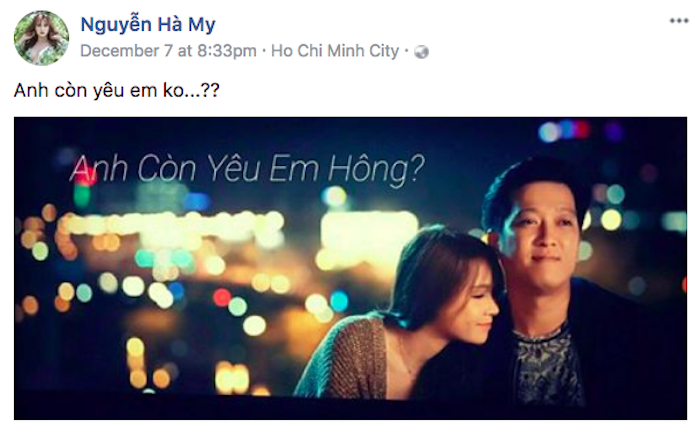Viewport: 700px width, 427px height.
Task: Open the three-dot post options menu
Action: [x=679, y=21]
